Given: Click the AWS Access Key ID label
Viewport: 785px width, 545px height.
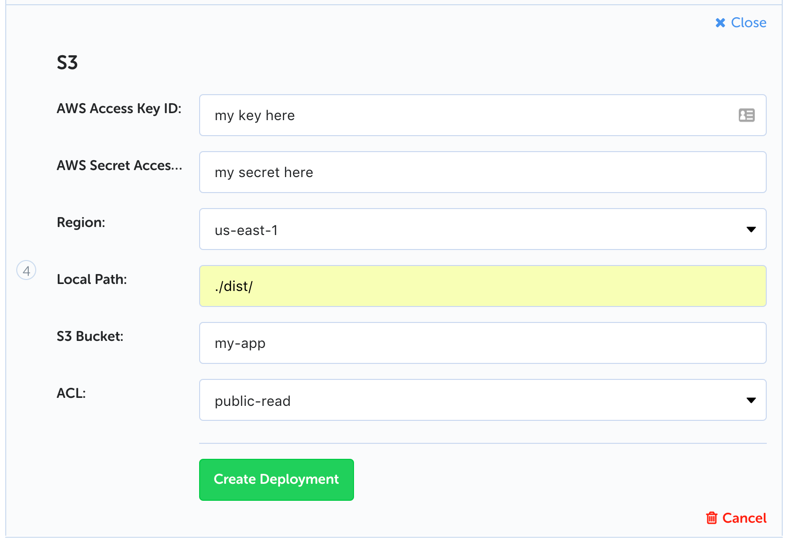Looking at the screenshot, I should point(119,108).
